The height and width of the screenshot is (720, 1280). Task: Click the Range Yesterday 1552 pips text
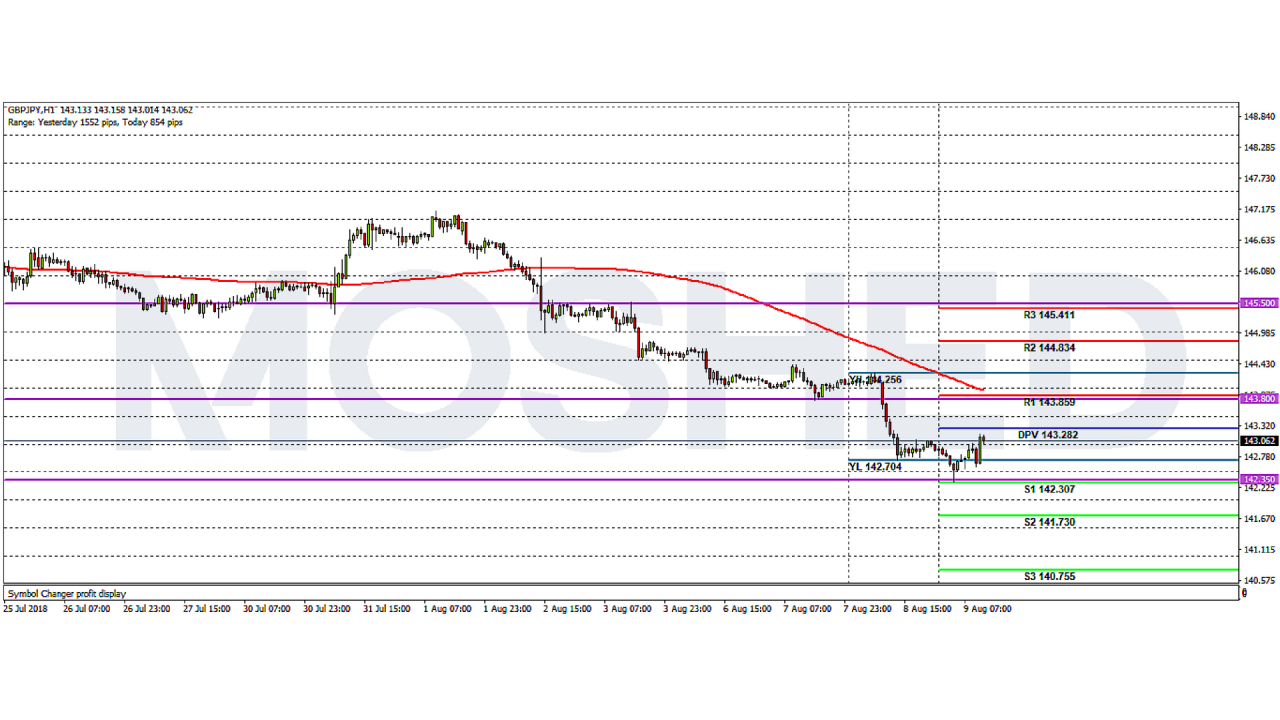coord(60,120)
